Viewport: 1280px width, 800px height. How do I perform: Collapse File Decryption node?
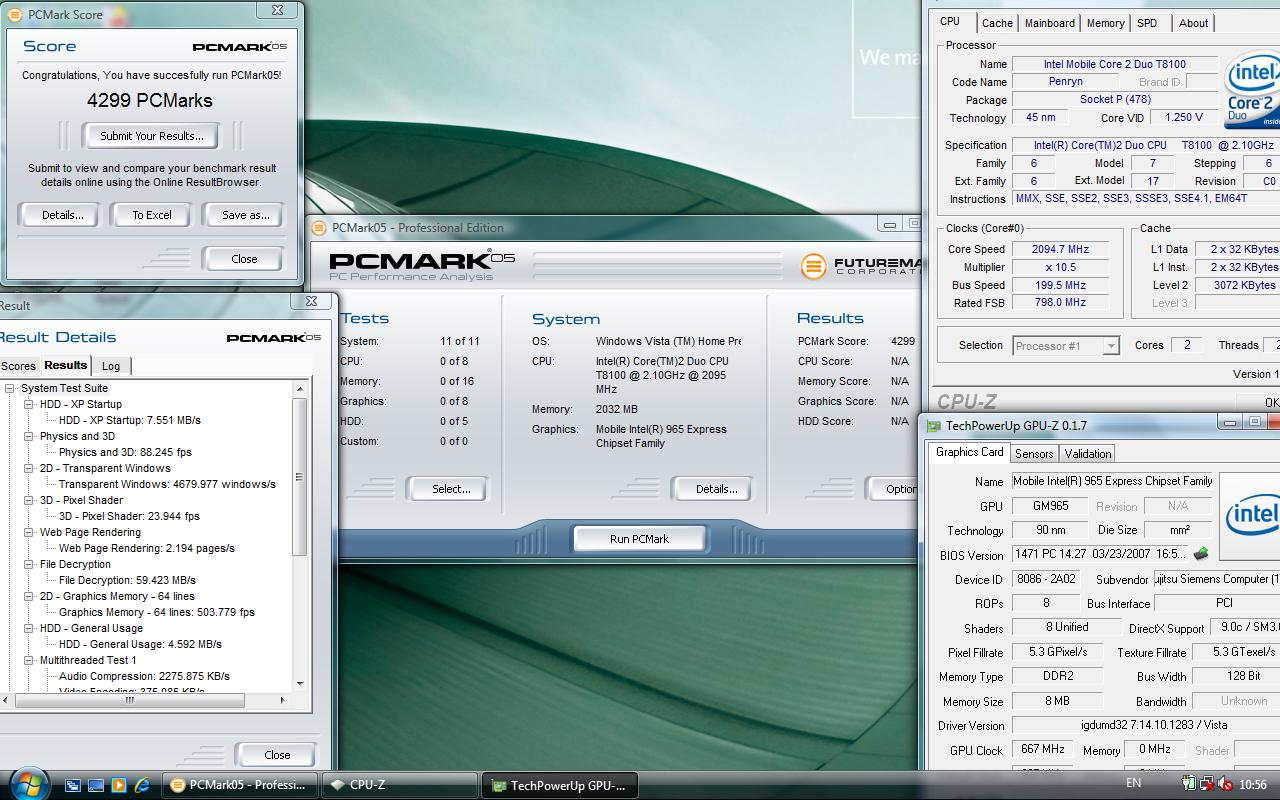pyautogui.click(x=29, y=564)
